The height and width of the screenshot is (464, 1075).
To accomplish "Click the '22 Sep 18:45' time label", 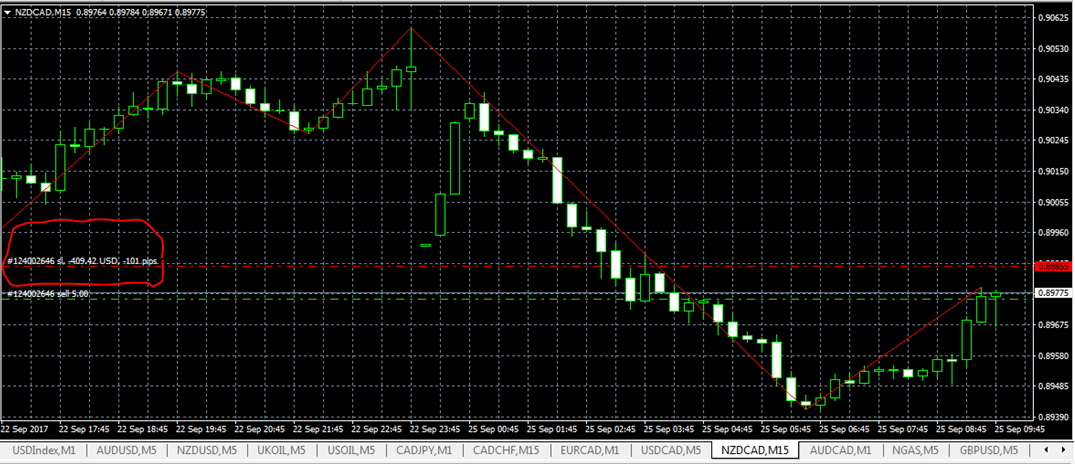I will (x=143, y=428).
